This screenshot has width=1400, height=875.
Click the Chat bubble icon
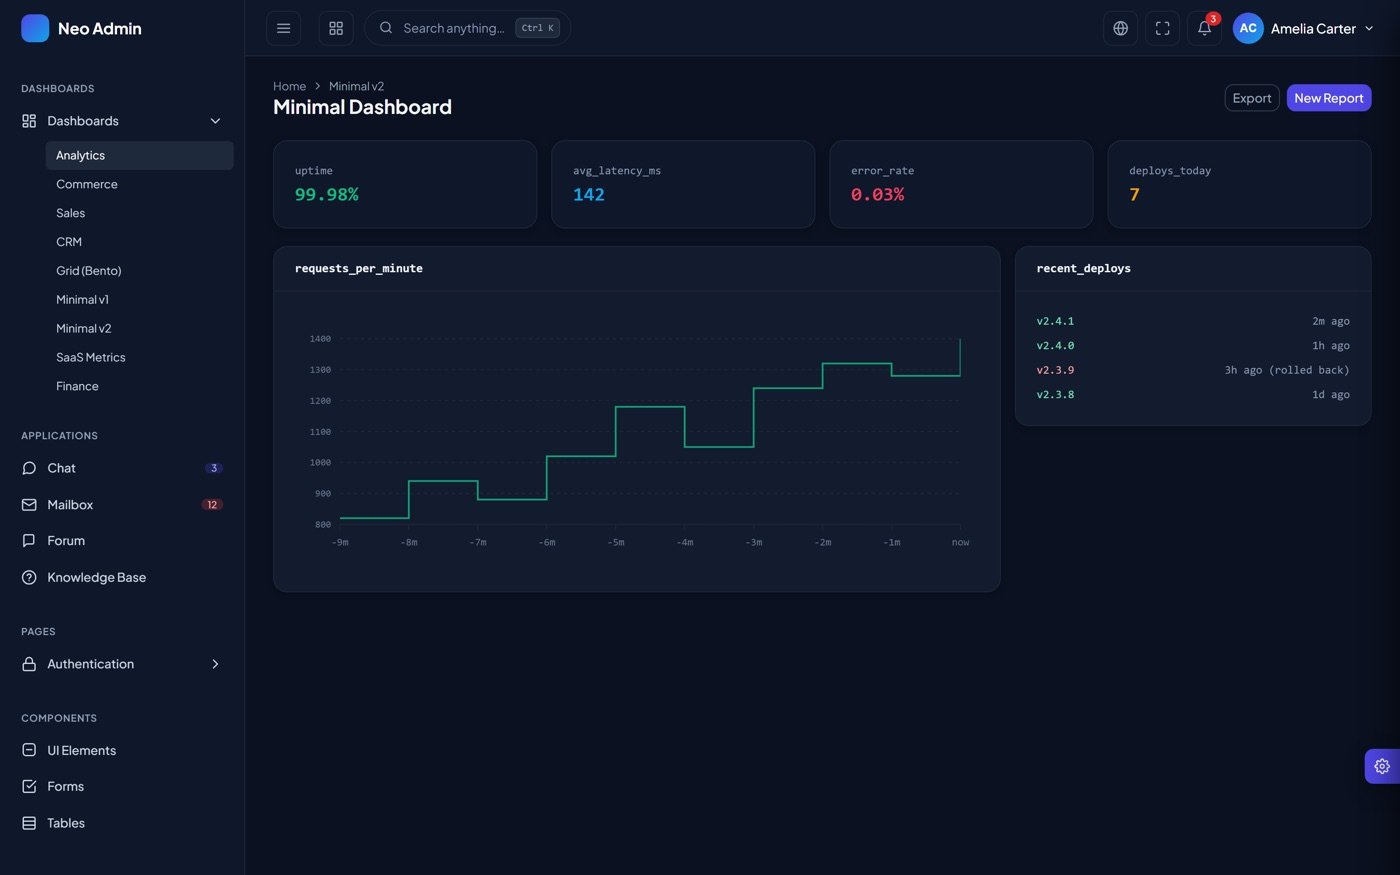29,468
